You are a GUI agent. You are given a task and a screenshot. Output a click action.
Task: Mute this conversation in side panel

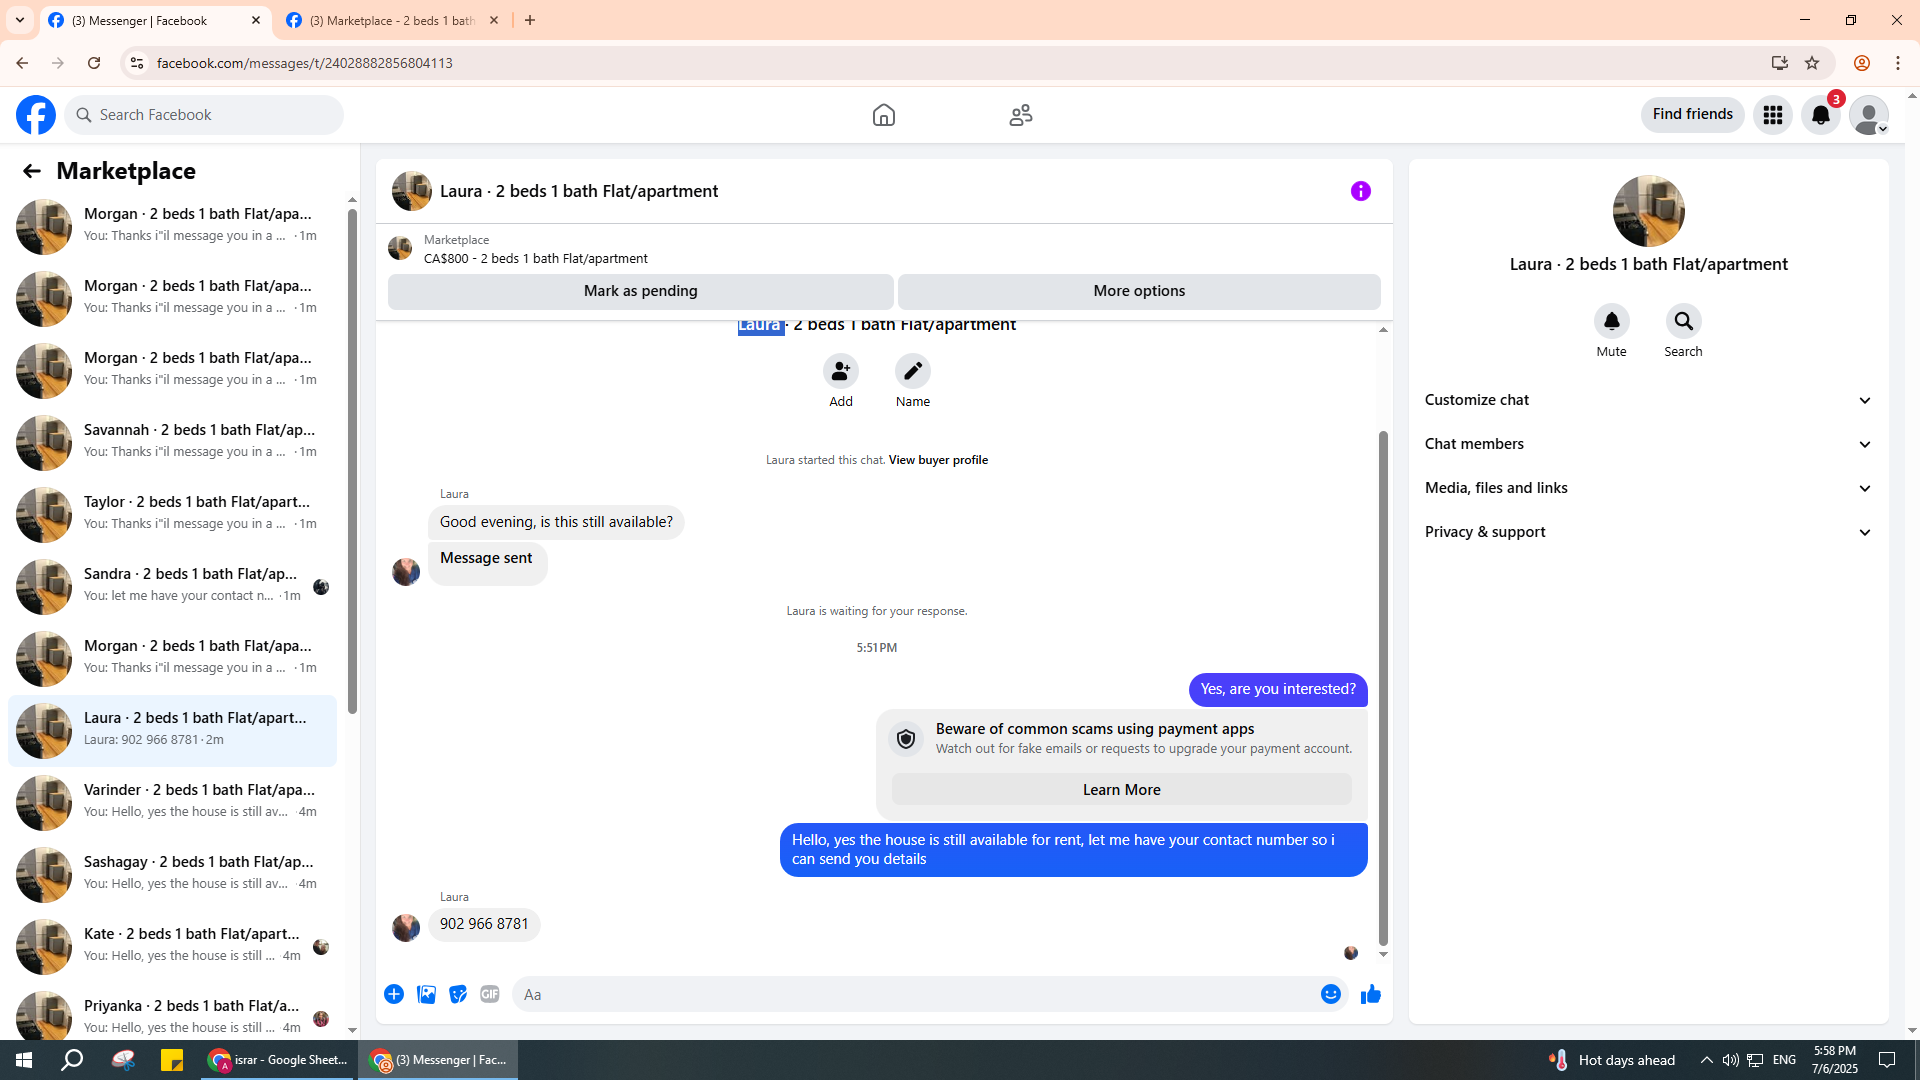click(1611, 321)
